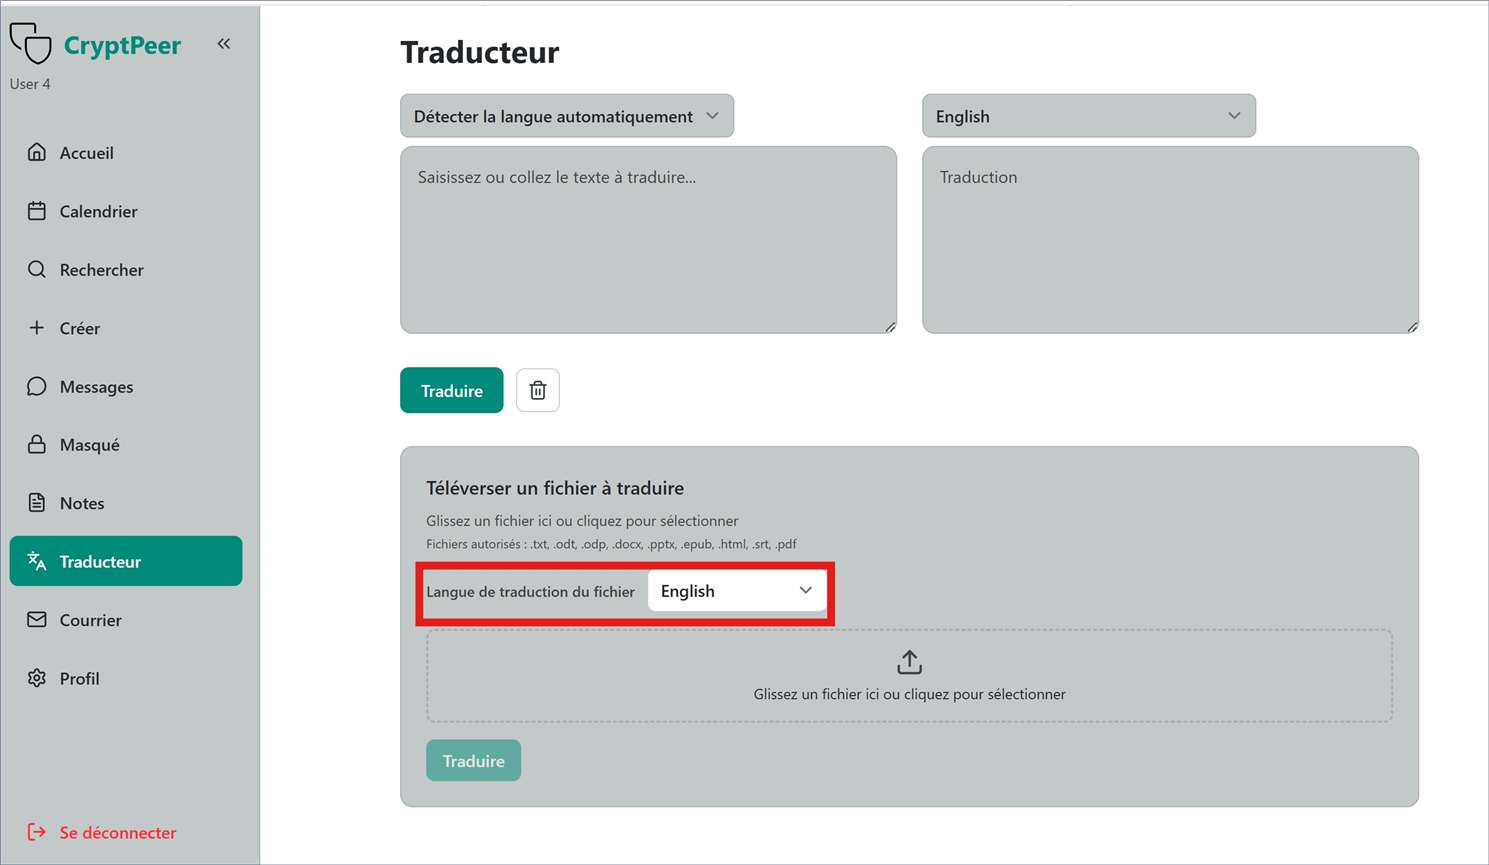Click the gear icon for Profil
Screen dimensions: 1489x865
click(37, 678)
